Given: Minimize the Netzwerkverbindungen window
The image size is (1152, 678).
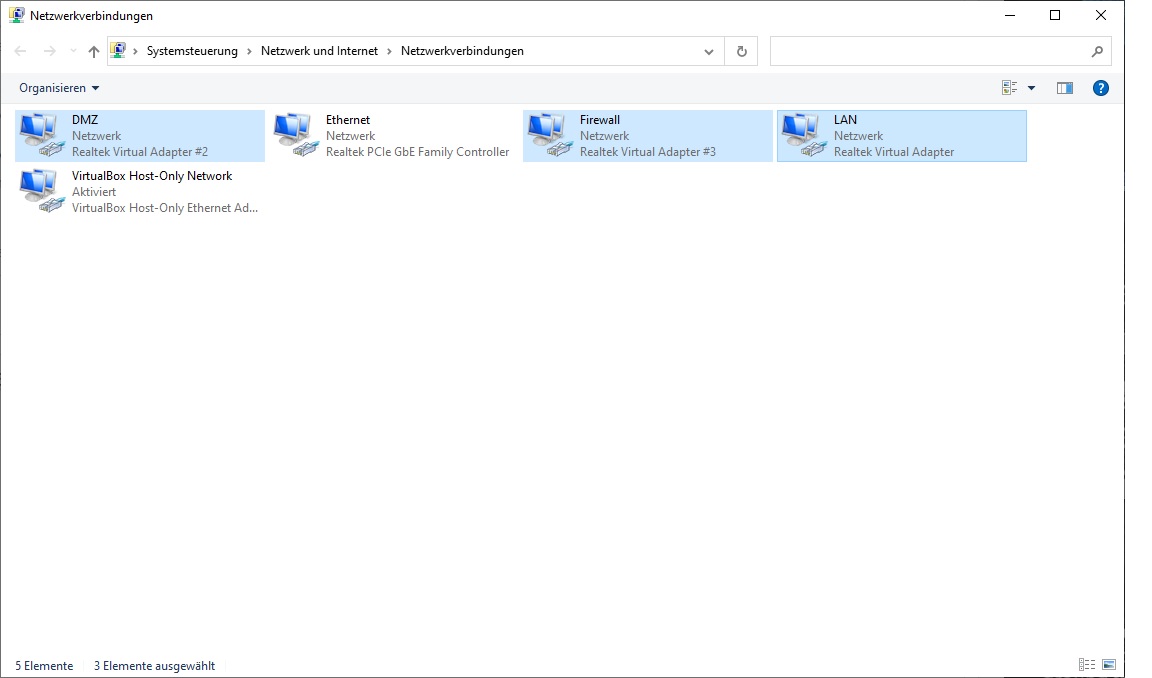Looking at the screenshot, I should coord(1009,15).
